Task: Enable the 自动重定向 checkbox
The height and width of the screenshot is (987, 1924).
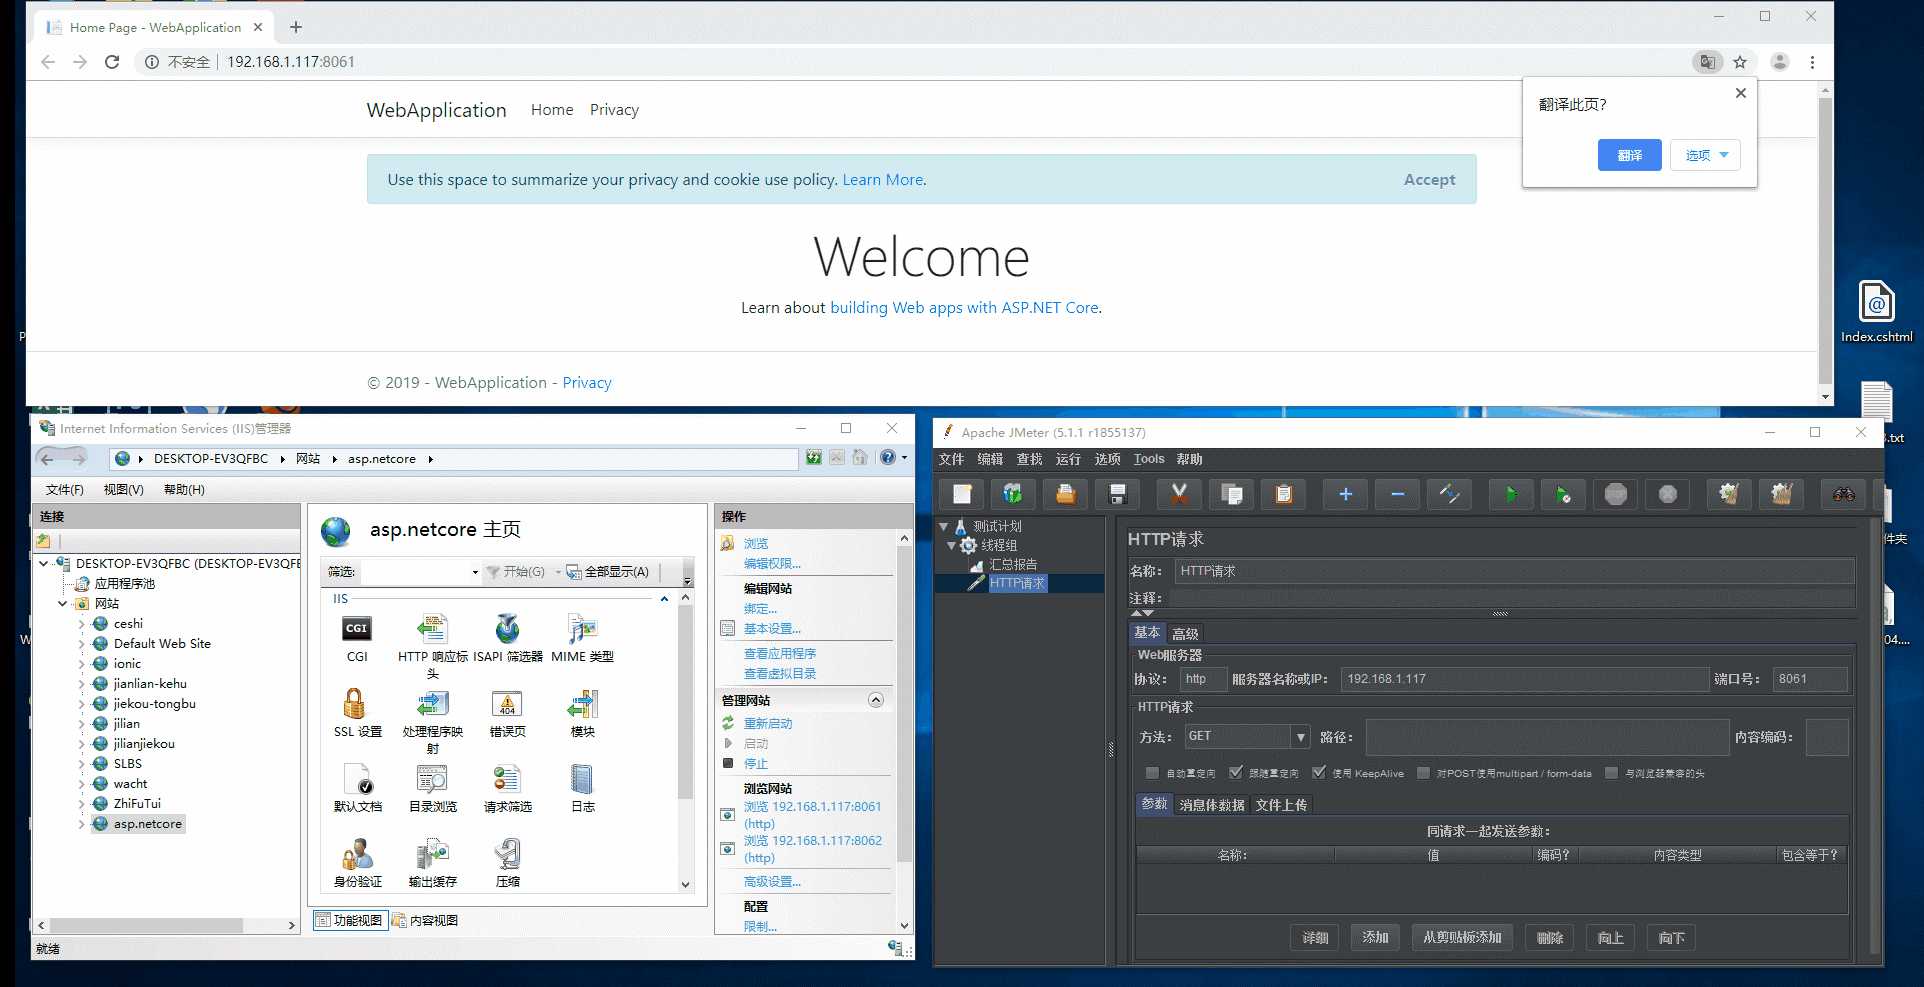Action: point(1152,773)
